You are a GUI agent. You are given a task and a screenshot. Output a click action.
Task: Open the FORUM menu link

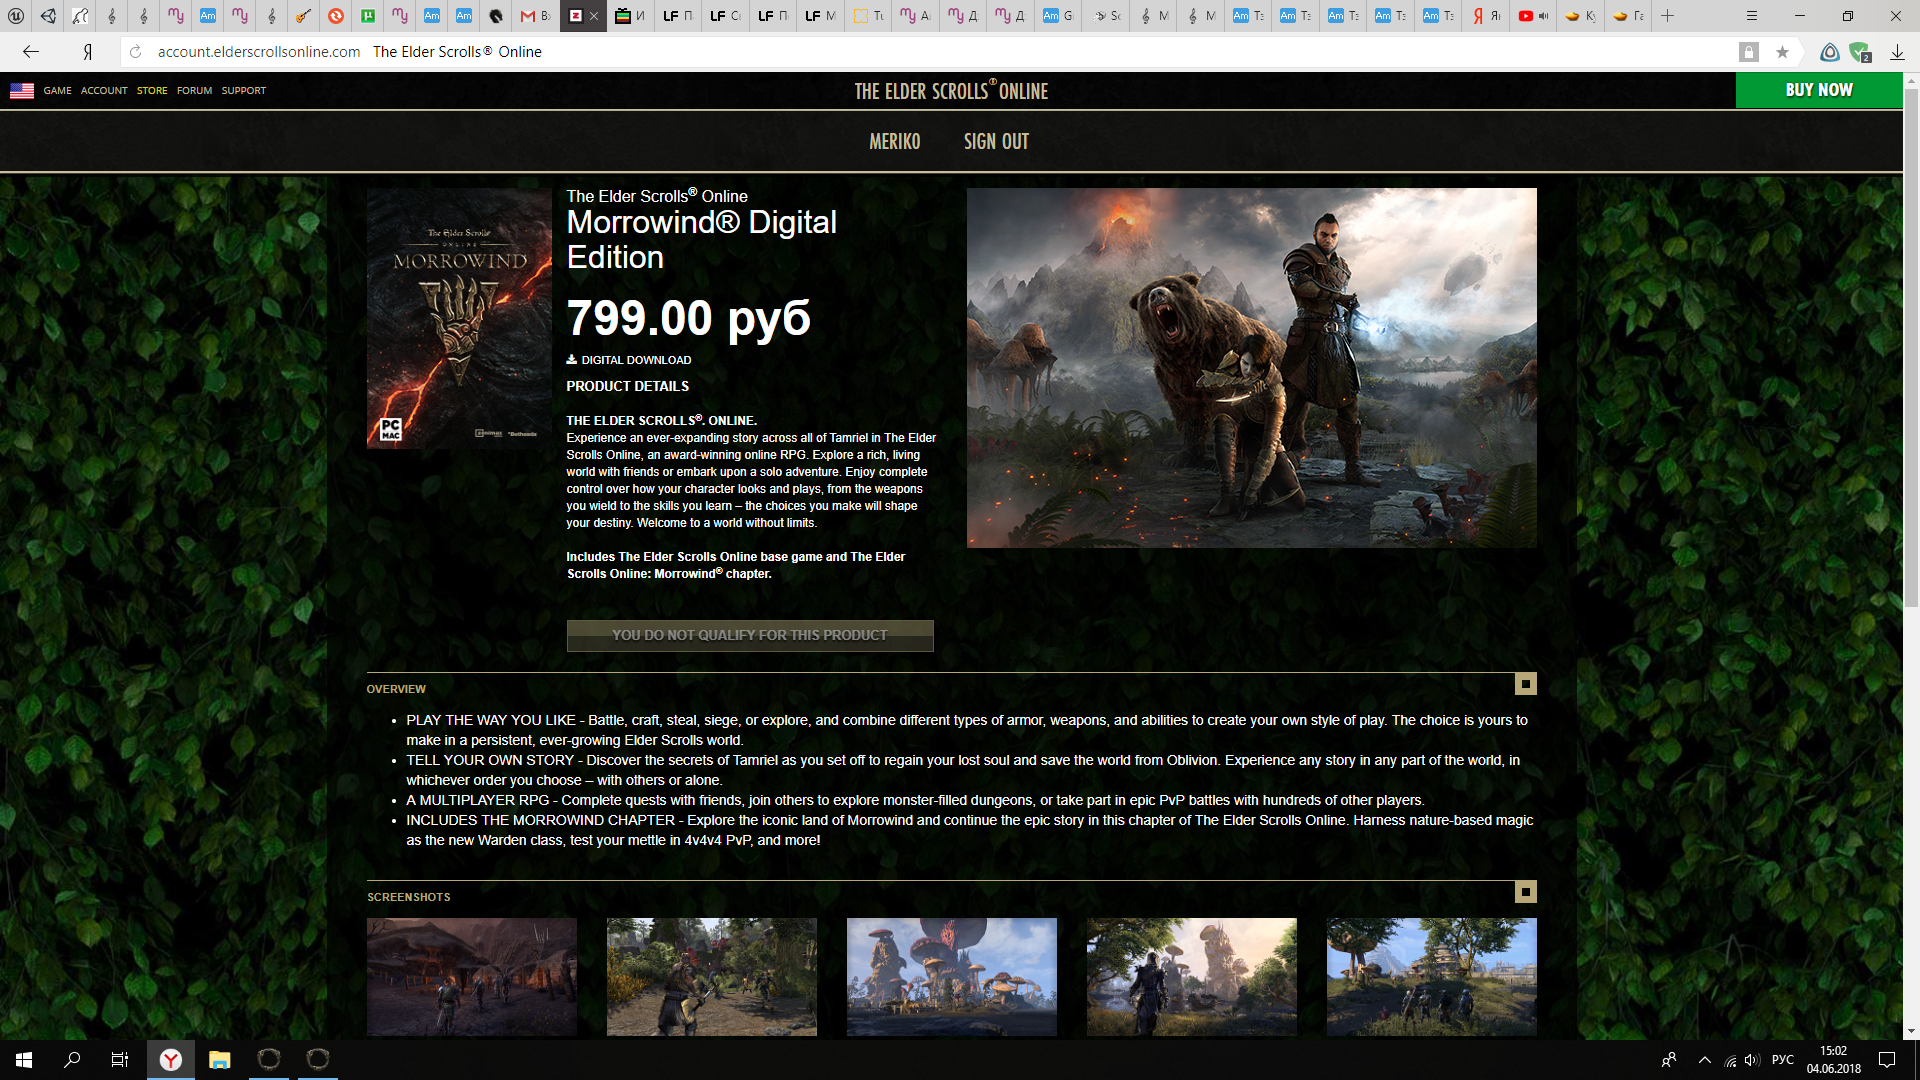click(194, 91)
